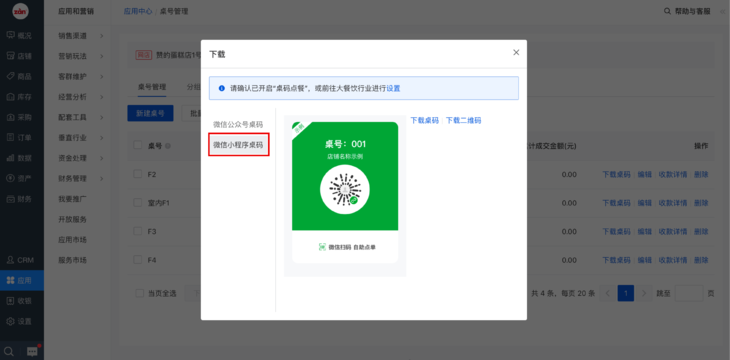The height and width of the screenshot is (360, 730).
Task: Click 应用中心 breadcrumb link
Action: [138, 11]
